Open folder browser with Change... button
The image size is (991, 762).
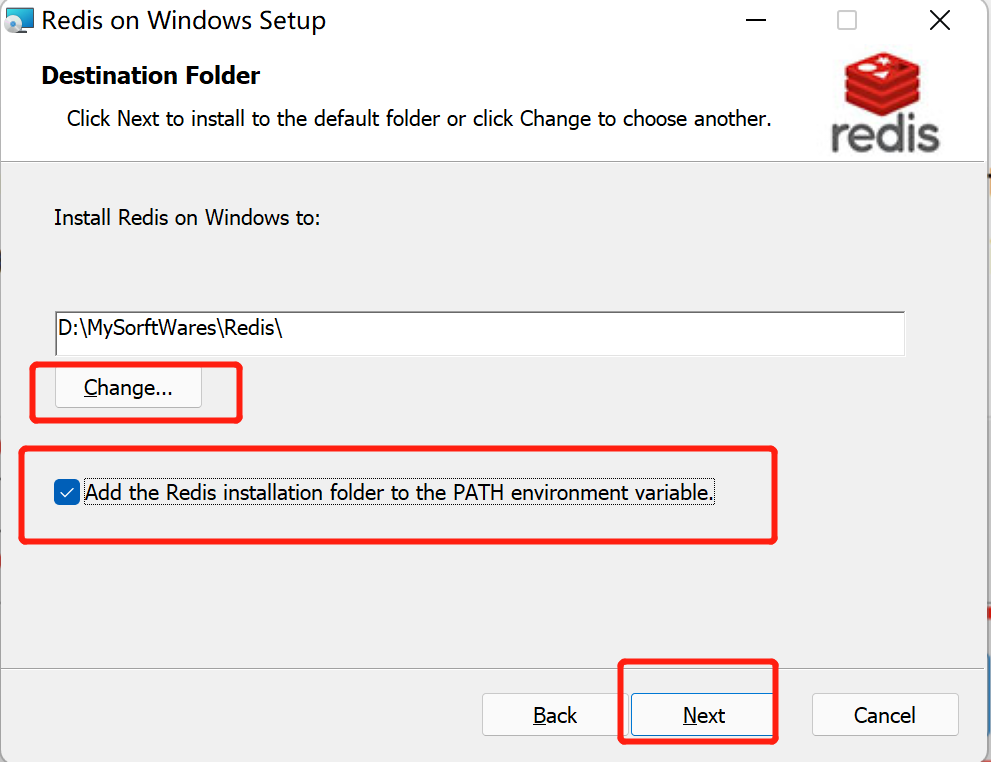[128, 387]
